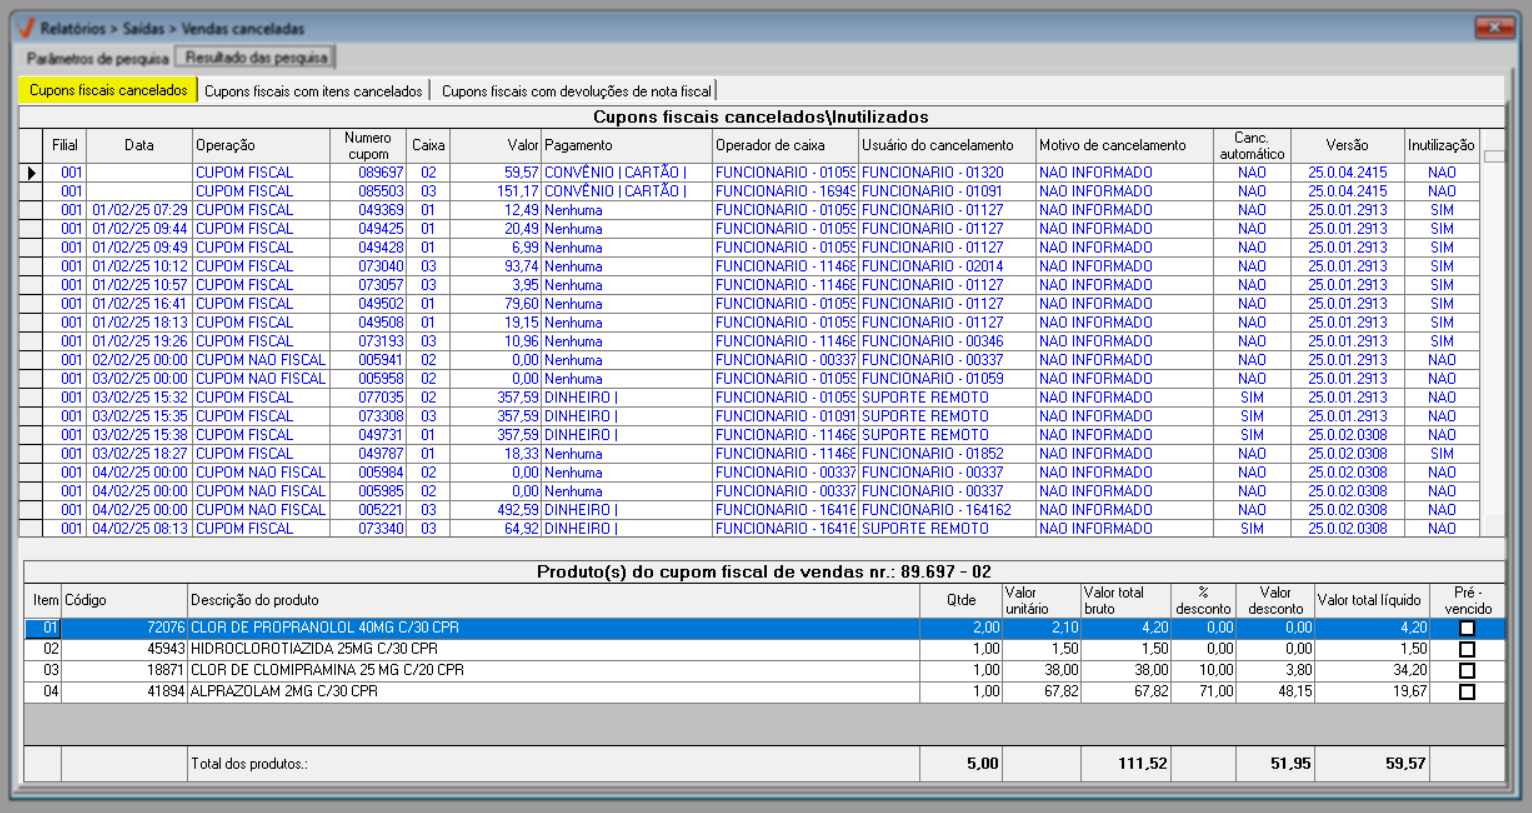This screenshot has height=813, width=1532.
Task: Sort by Valor column header
Action: coord(522,145)
